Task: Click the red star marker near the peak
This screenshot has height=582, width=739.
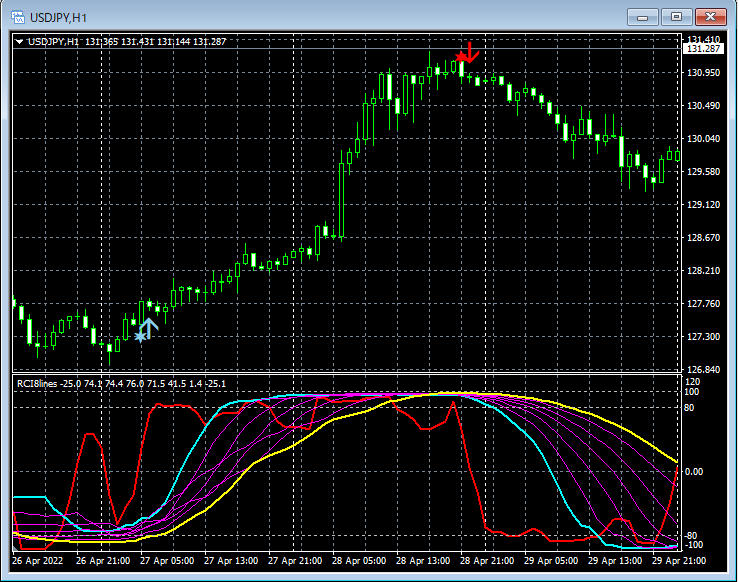Action: point(460,57)
